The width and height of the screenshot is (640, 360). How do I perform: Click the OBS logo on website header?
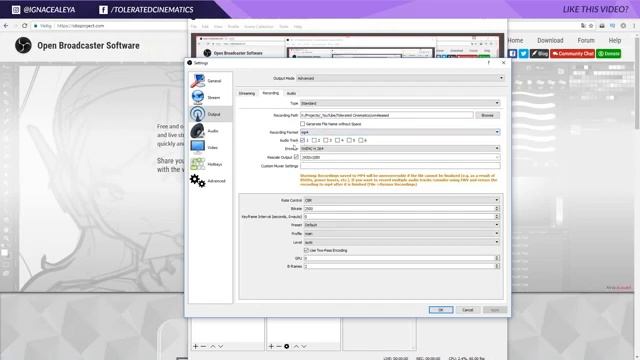23,45
